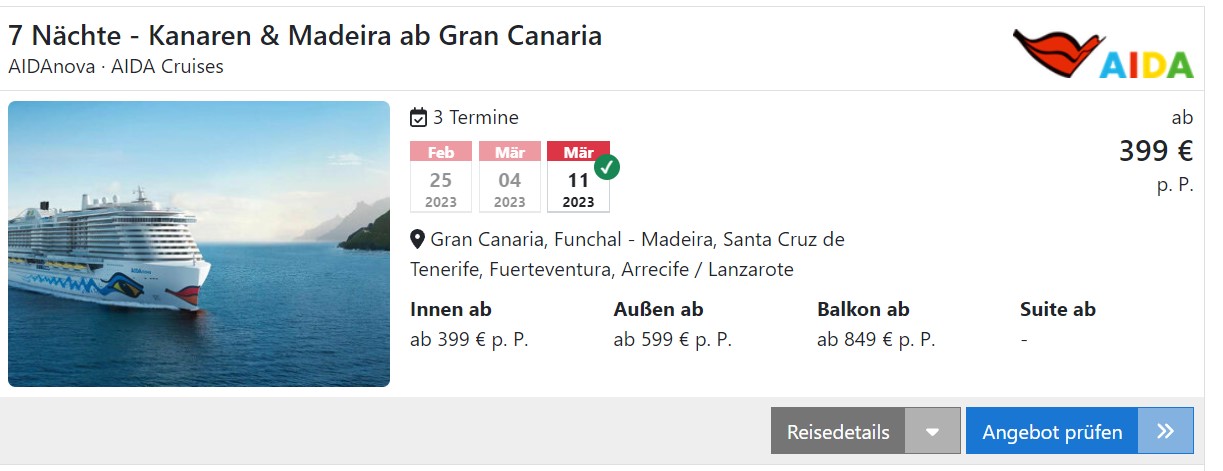Image resolution: width=1223 pixels, height=471 pixels.
Task: Click the AIDAnova · AIDA Cruises subtitle
Action: 116,67
